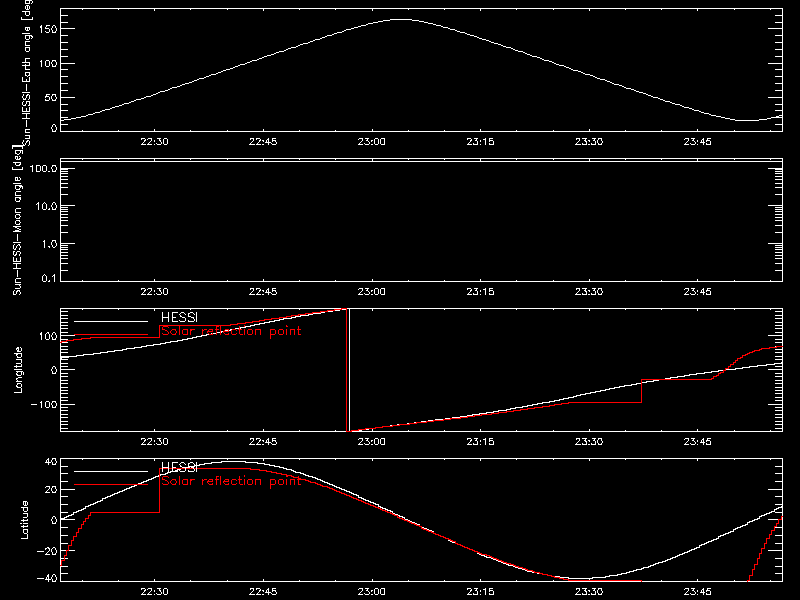Click the -40 tick on Latitude plot
The image size is (800, 600).
point(47,579)
